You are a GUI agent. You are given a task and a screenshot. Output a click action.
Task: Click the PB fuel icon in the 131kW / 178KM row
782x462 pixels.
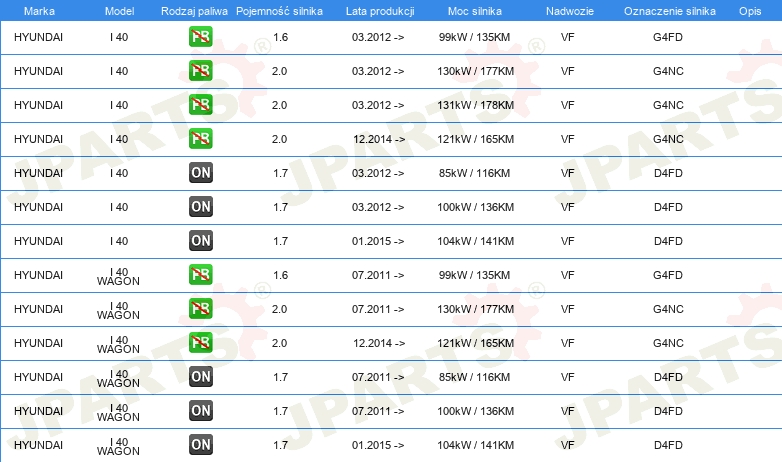[200, 105]
